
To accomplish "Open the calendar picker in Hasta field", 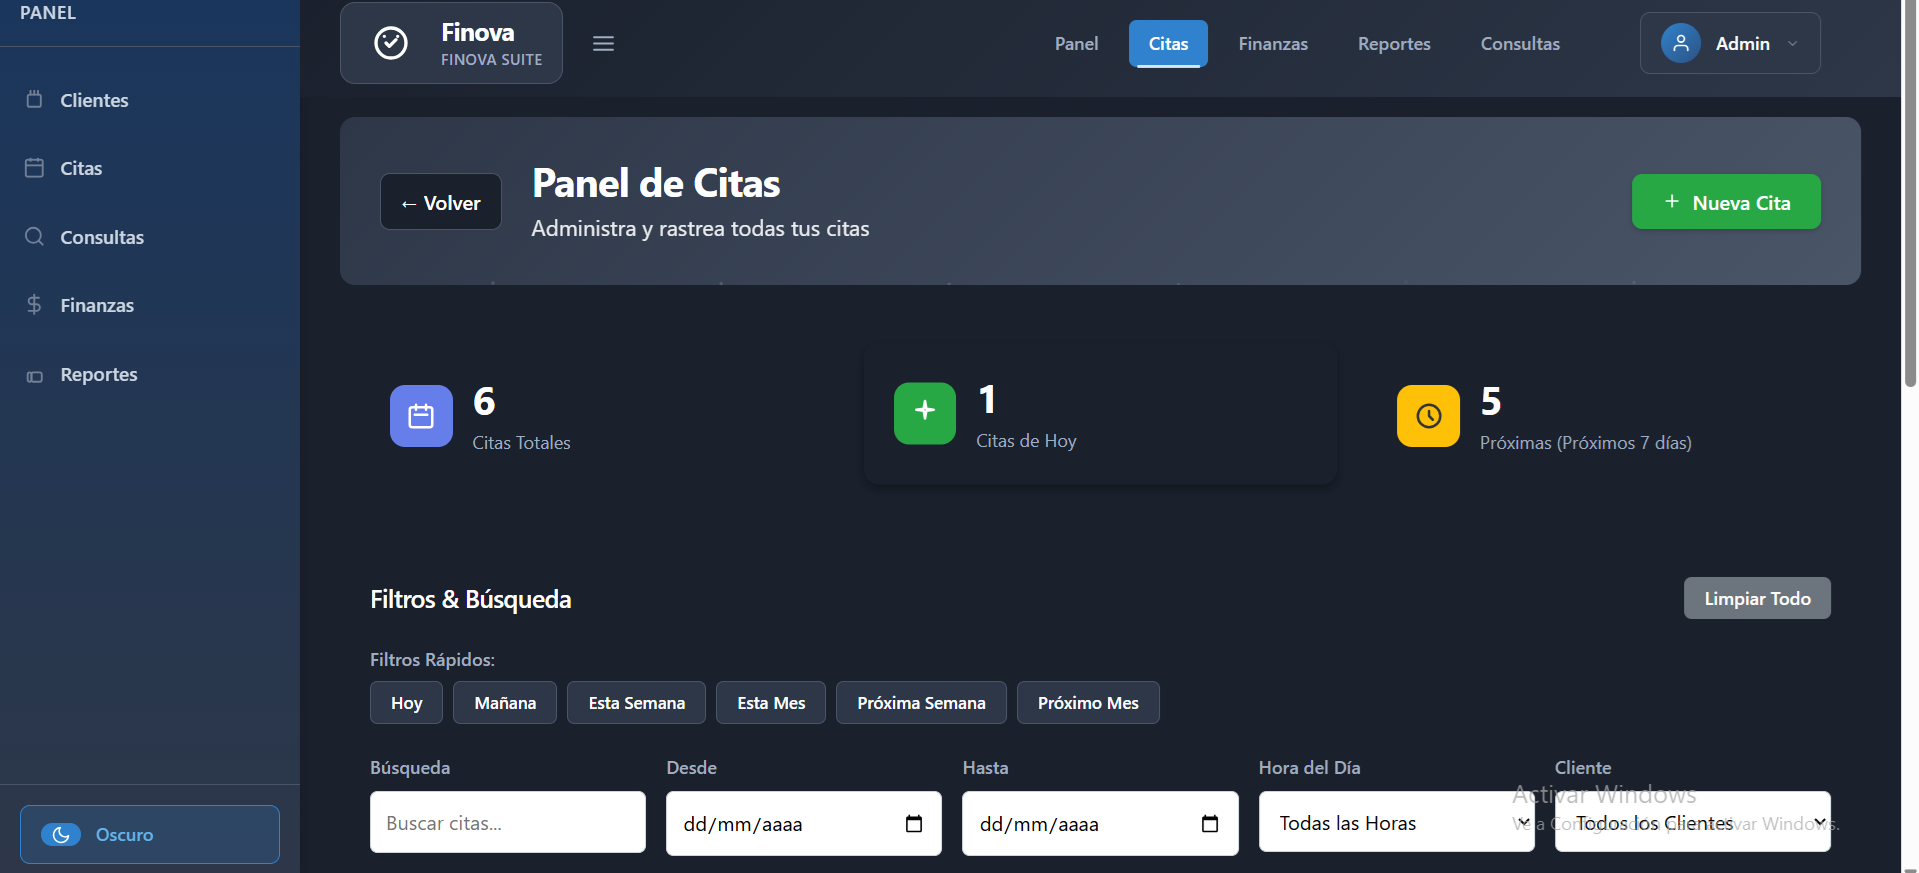I will coord(1209,824).
